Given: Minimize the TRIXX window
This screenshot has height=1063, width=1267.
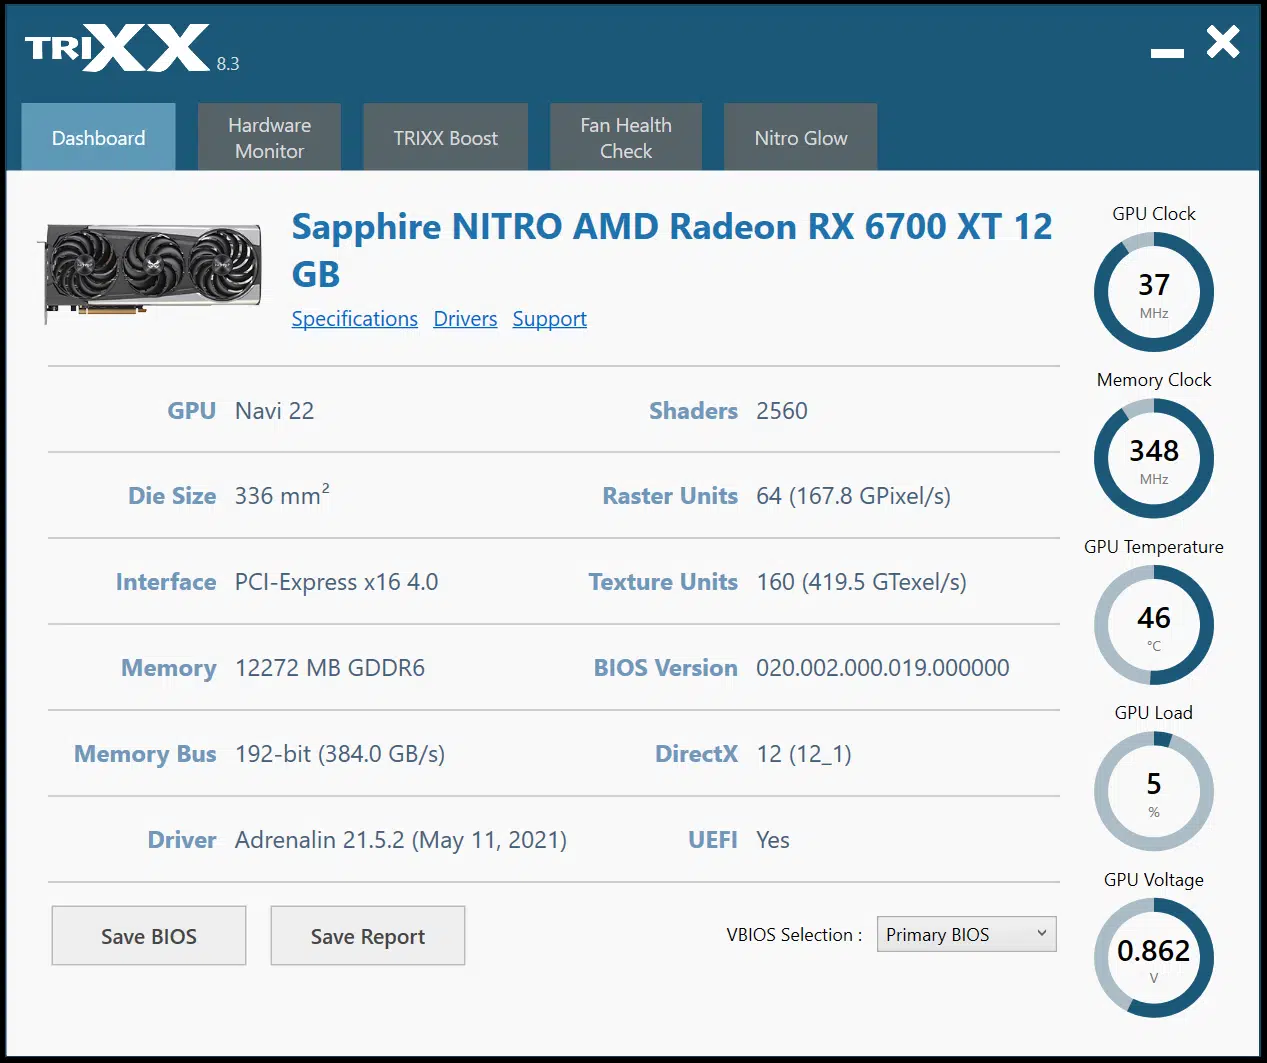Looking at the screenshot, I should (x=1167, y=52).
